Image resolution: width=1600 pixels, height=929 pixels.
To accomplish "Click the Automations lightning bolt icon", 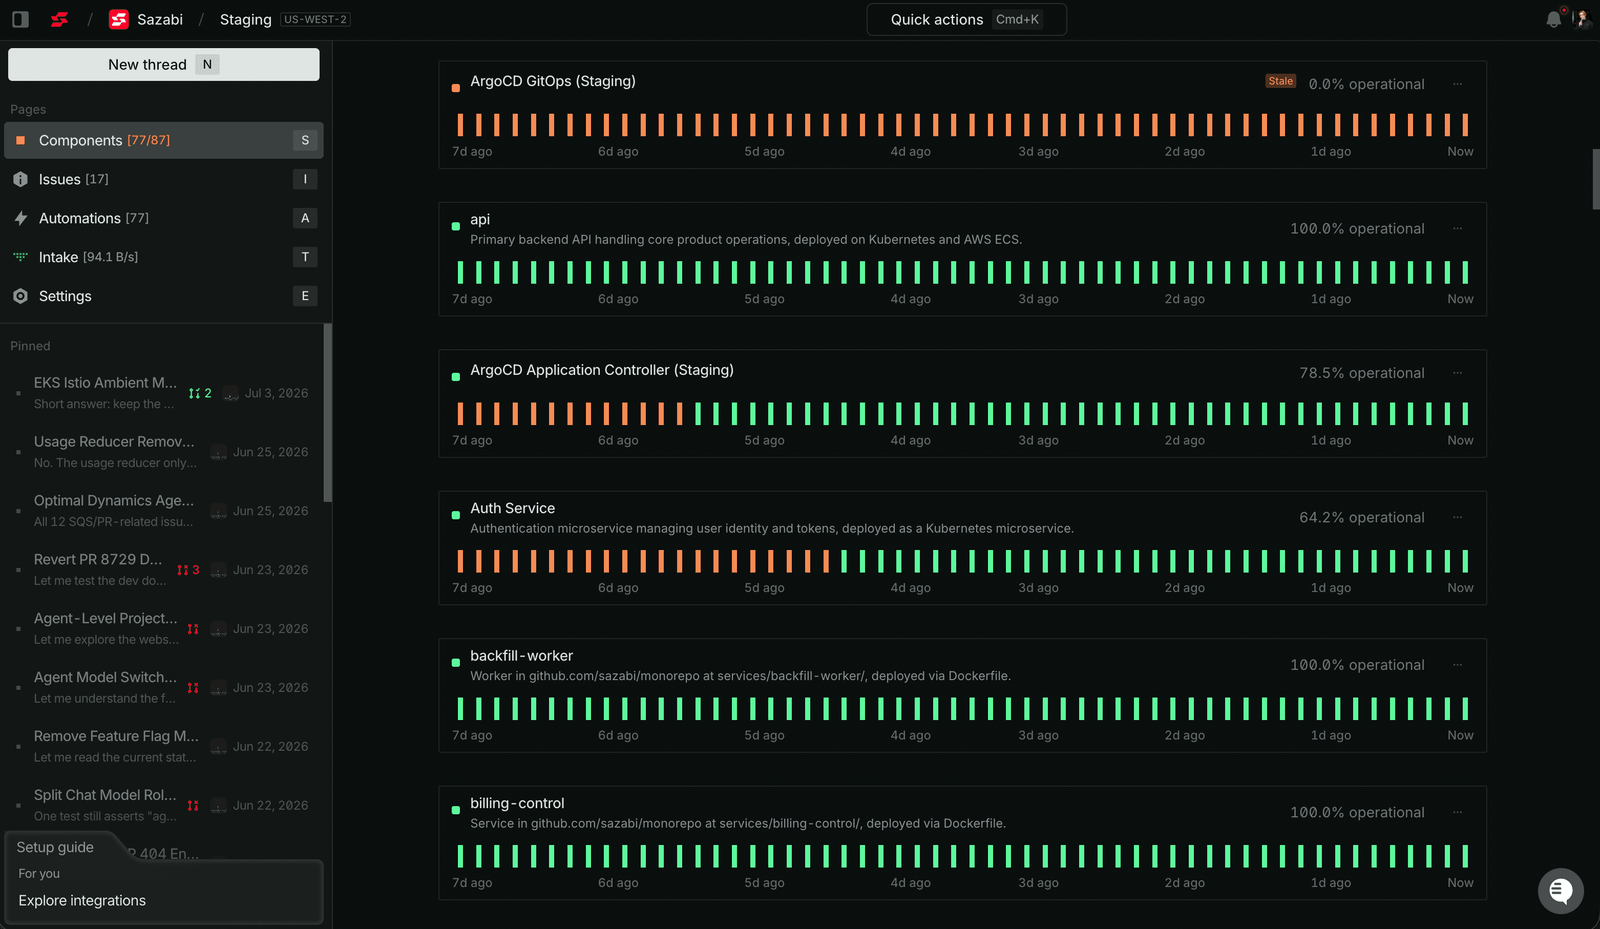I will [x=20, y=218].
